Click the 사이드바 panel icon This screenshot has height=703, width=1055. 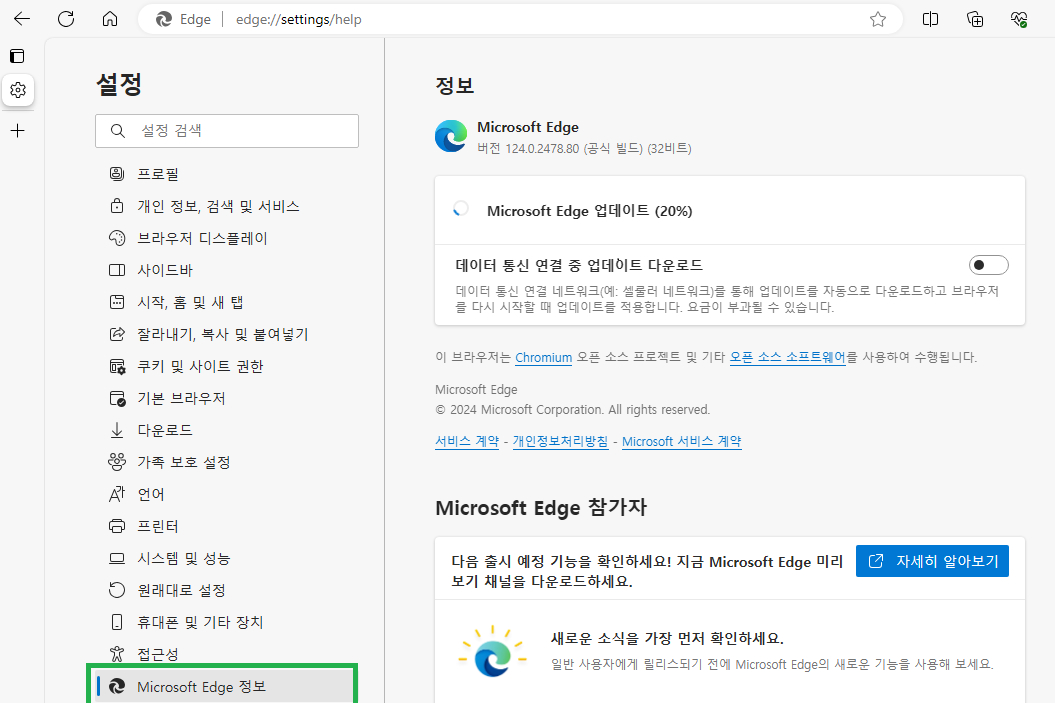pos(117,270)
